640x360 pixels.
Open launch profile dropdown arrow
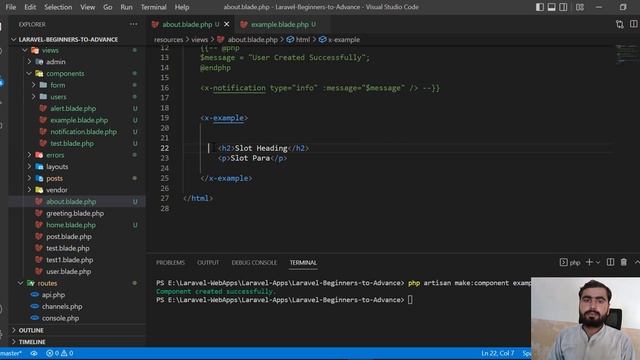598,262
